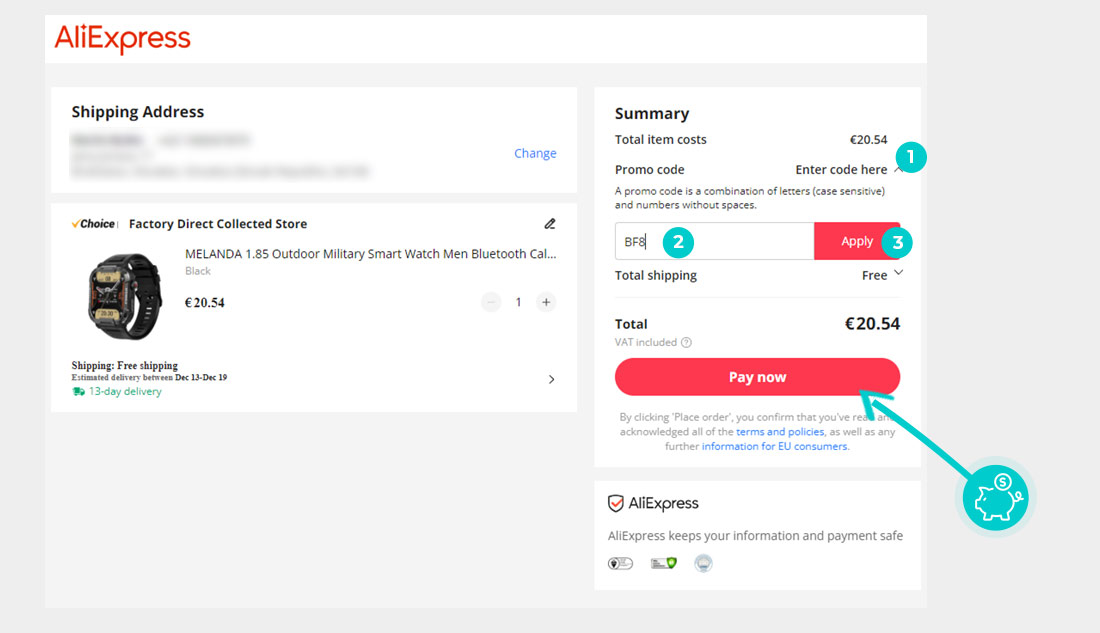Decrease smart watch quantity

click(x=491, y=302)
